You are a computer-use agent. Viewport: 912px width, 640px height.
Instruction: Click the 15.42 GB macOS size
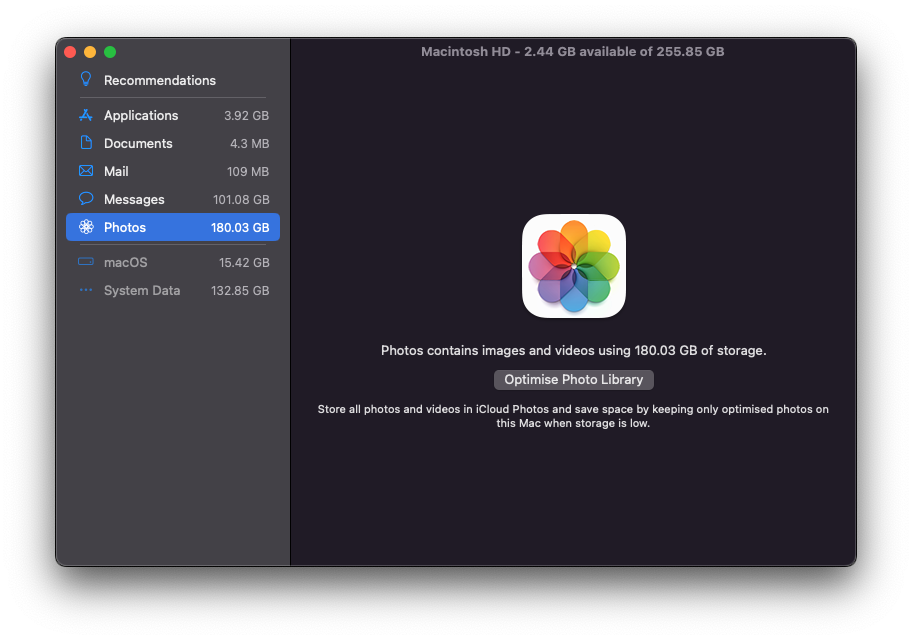[x=244, y=262]
